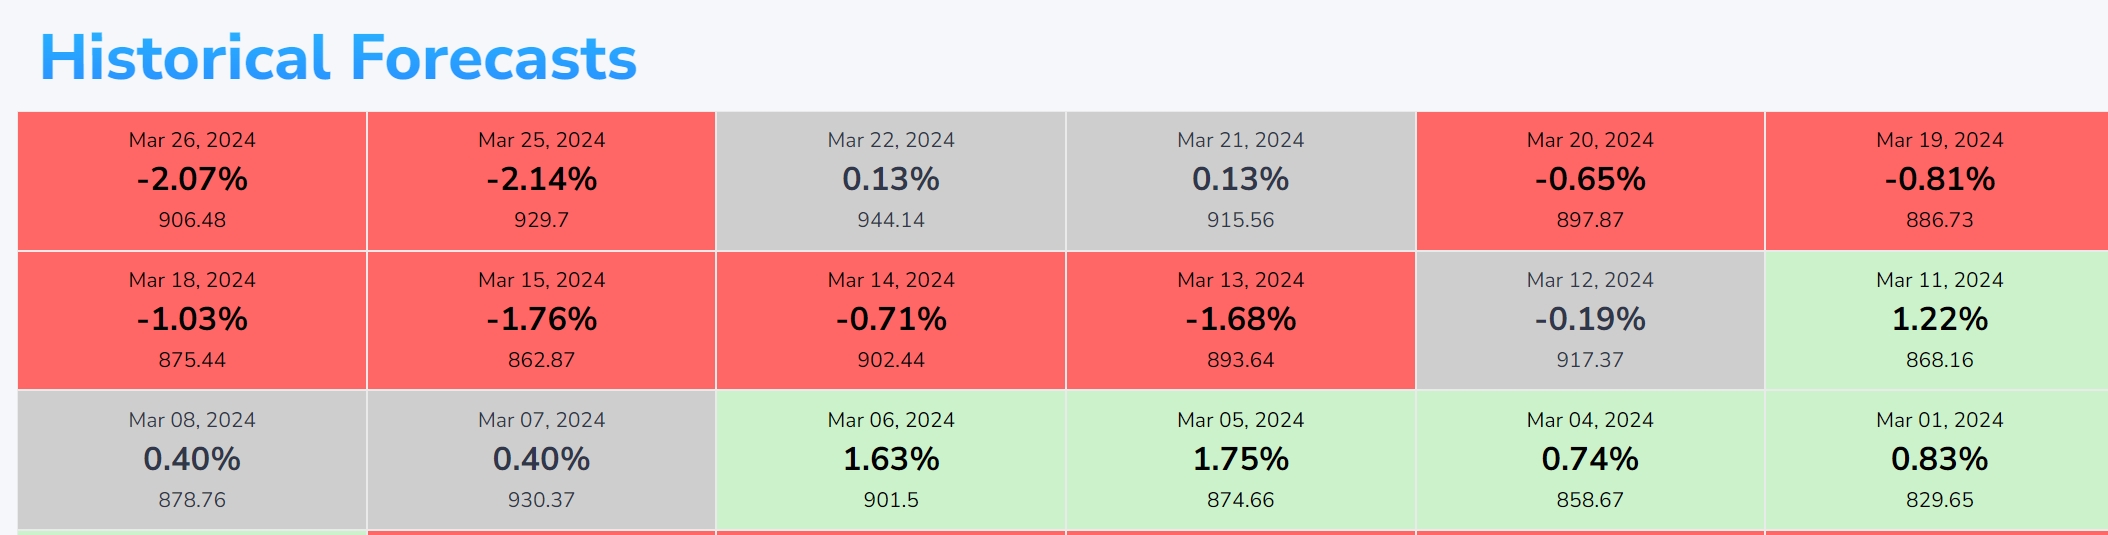Open the Mar 04, 2024 forecast cell
The height and width of the screenshot is (535, 2108).
(x=1590, y=460)
